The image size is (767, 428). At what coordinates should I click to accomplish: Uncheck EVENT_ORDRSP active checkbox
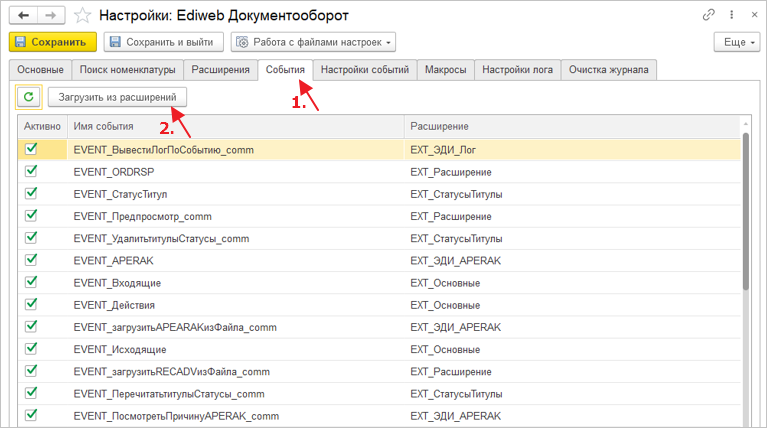[31, 171]
